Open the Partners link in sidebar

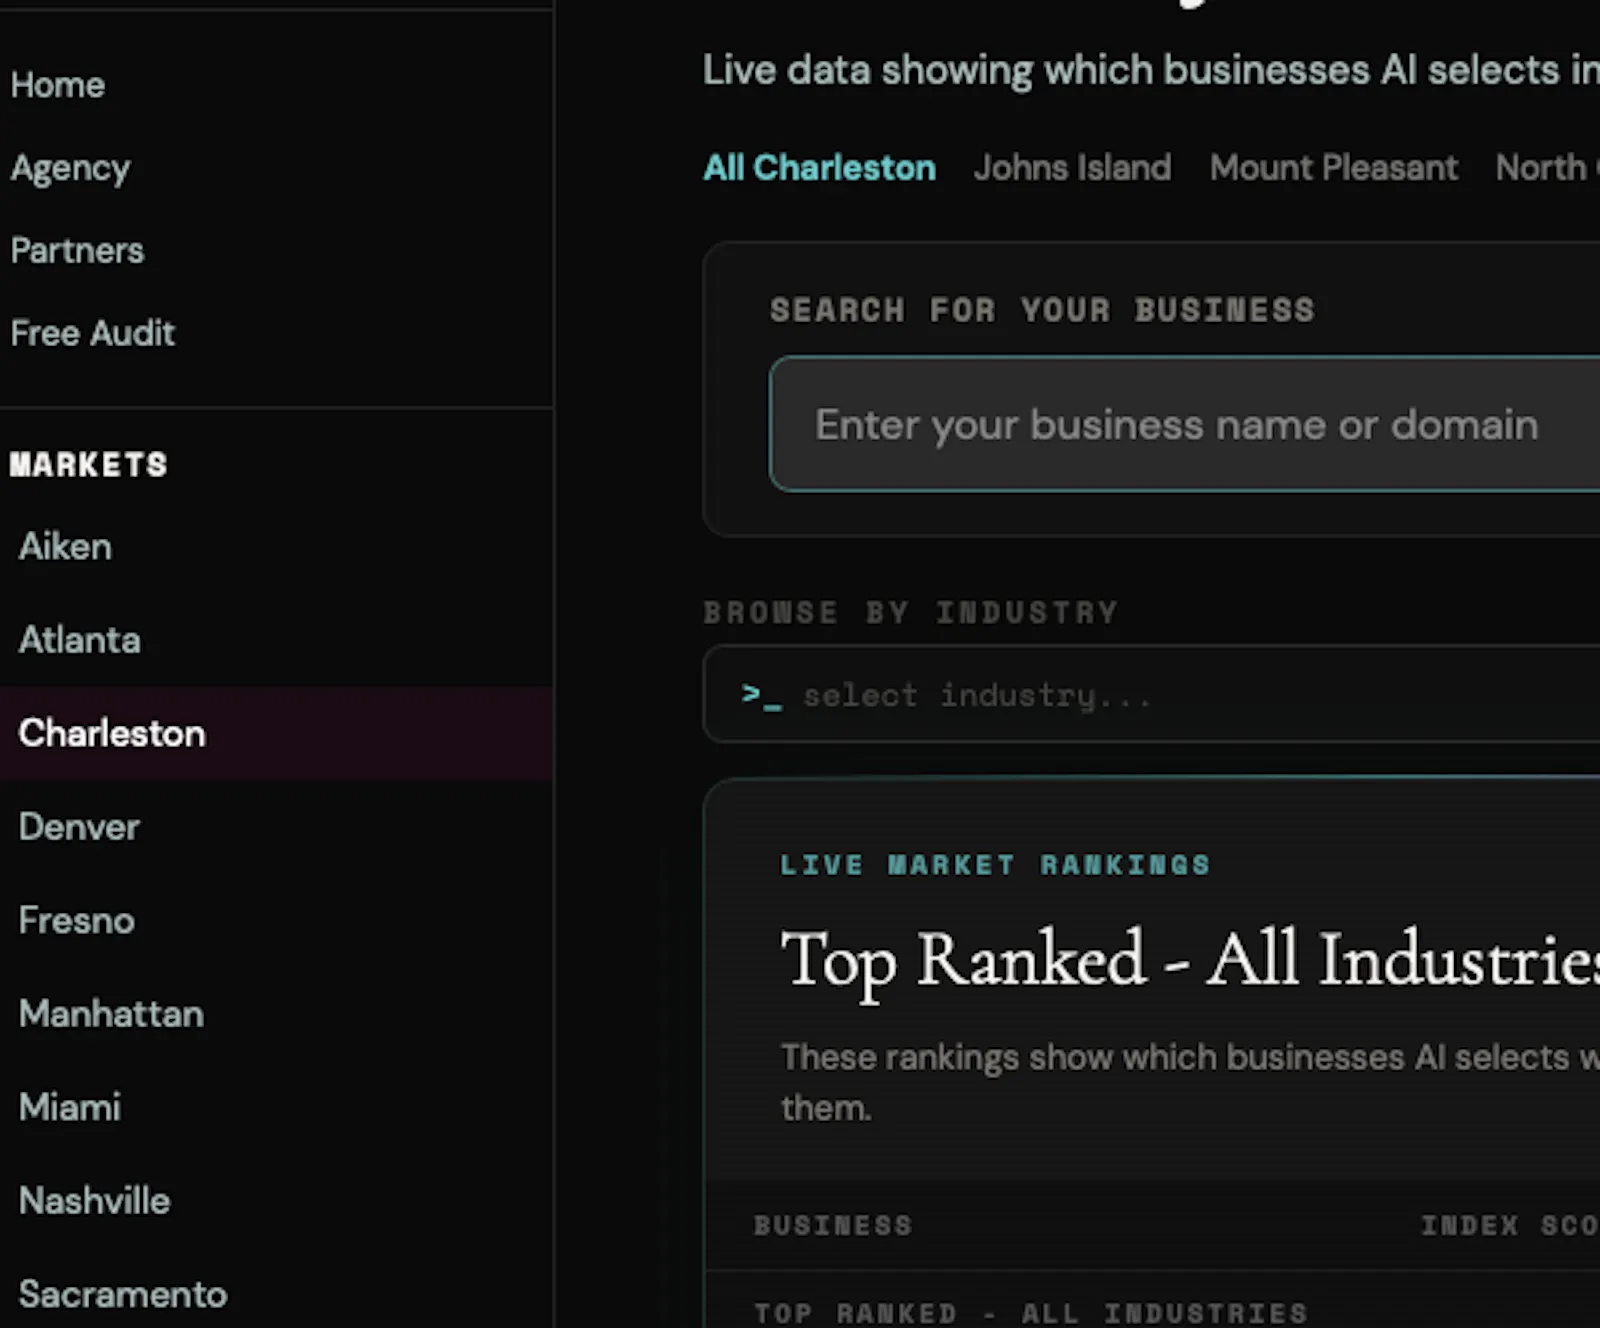pyautogui.click(x=77, y=250)
